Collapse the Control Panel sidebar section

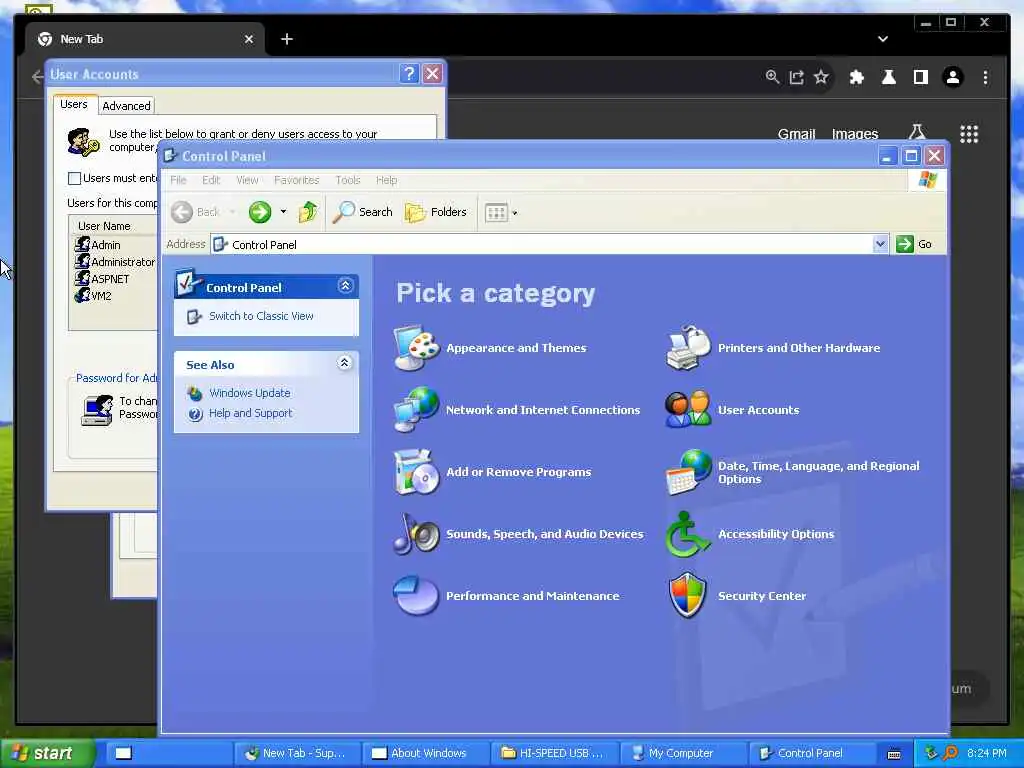click(x=345, y=285)
